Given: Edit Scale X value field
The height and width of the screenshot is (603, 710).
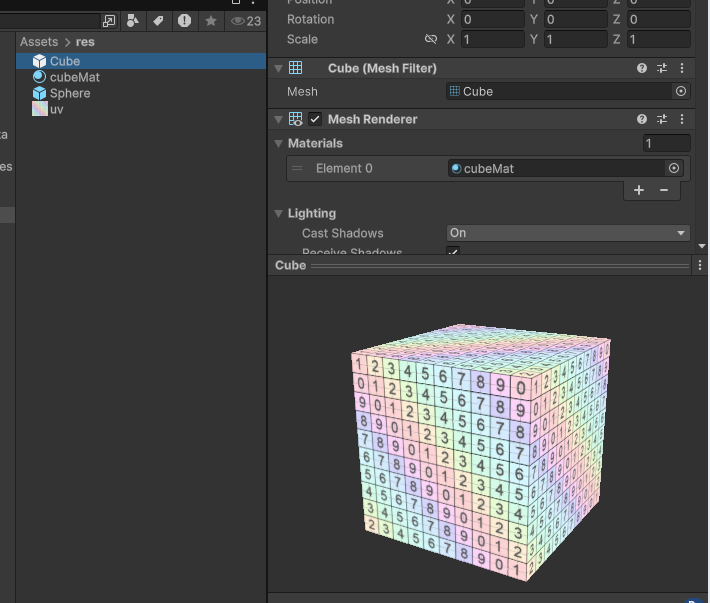Looking at the screenshot, I should 493,39.
